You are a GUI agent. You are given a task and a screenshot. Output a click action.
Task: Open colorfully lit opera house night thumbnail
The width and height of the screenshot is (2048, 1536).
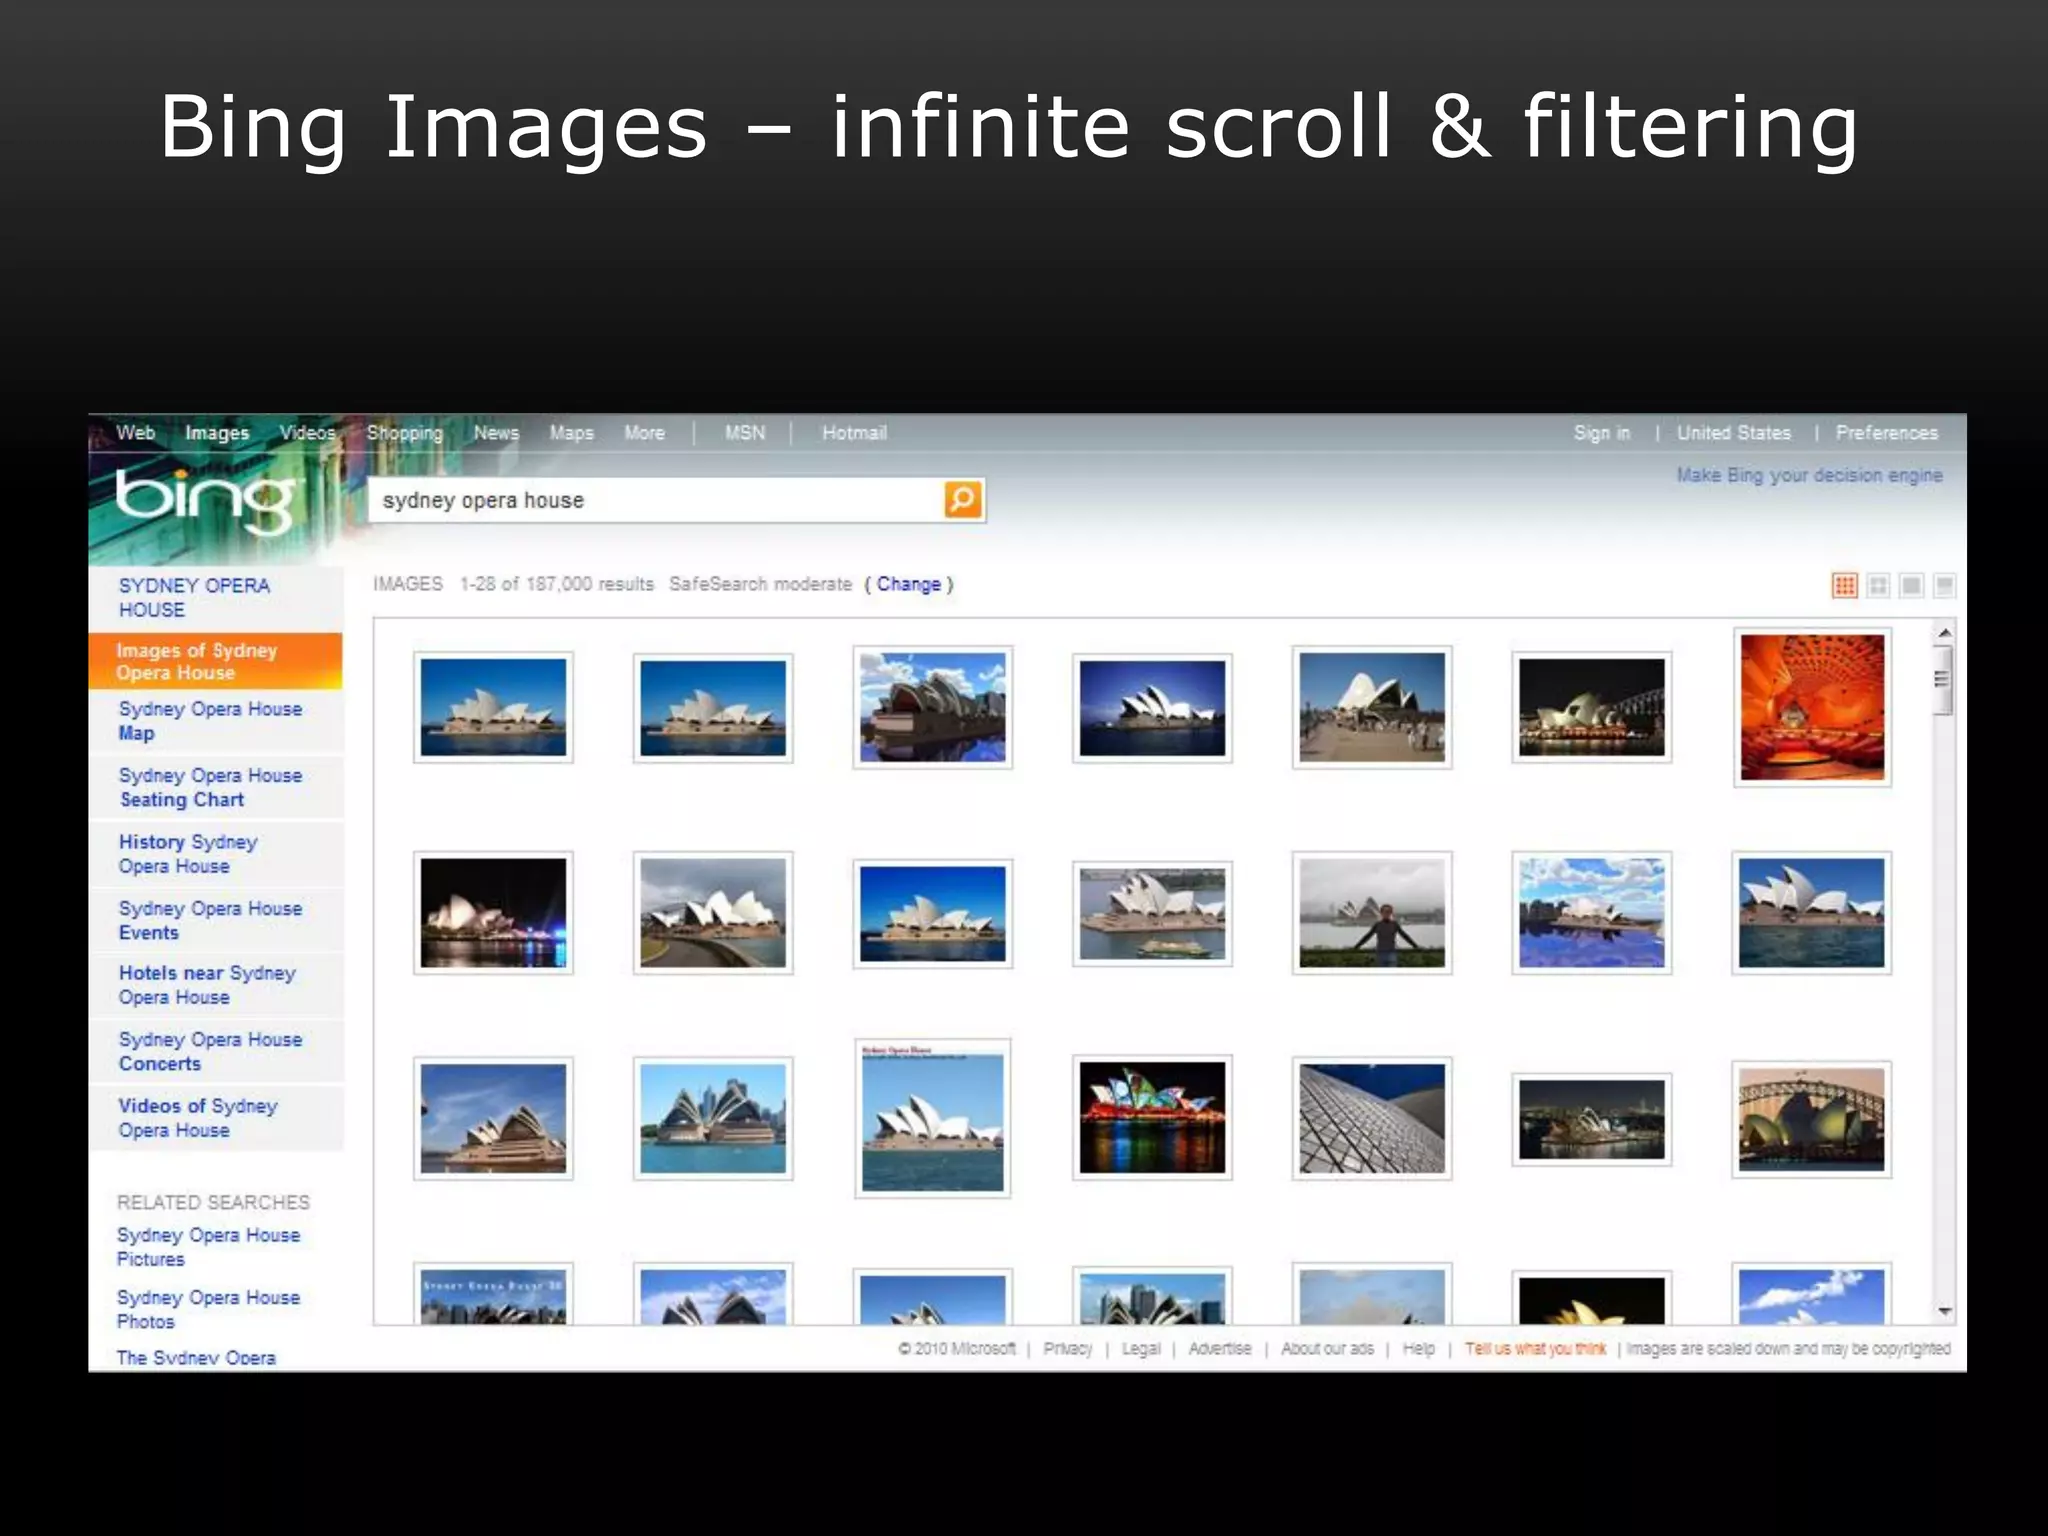1152,1117
